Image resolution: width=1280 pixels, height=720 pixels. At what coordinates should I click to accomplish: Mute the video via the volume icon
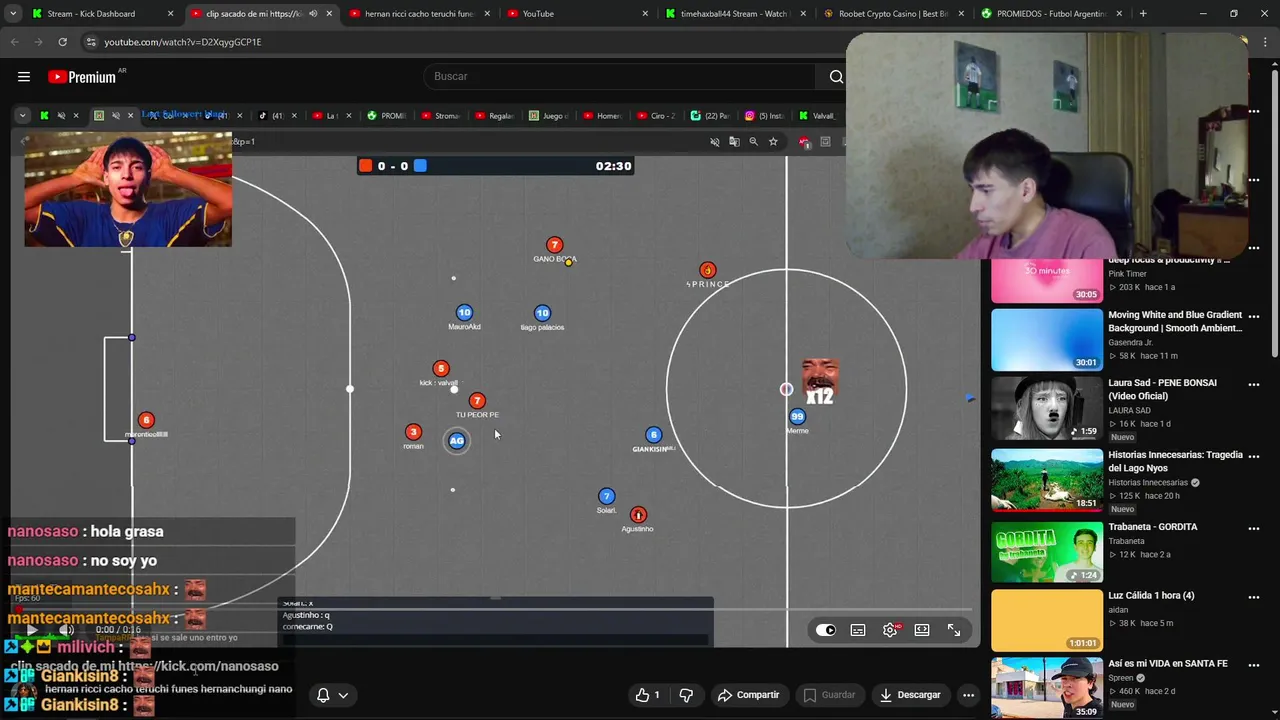66,630
